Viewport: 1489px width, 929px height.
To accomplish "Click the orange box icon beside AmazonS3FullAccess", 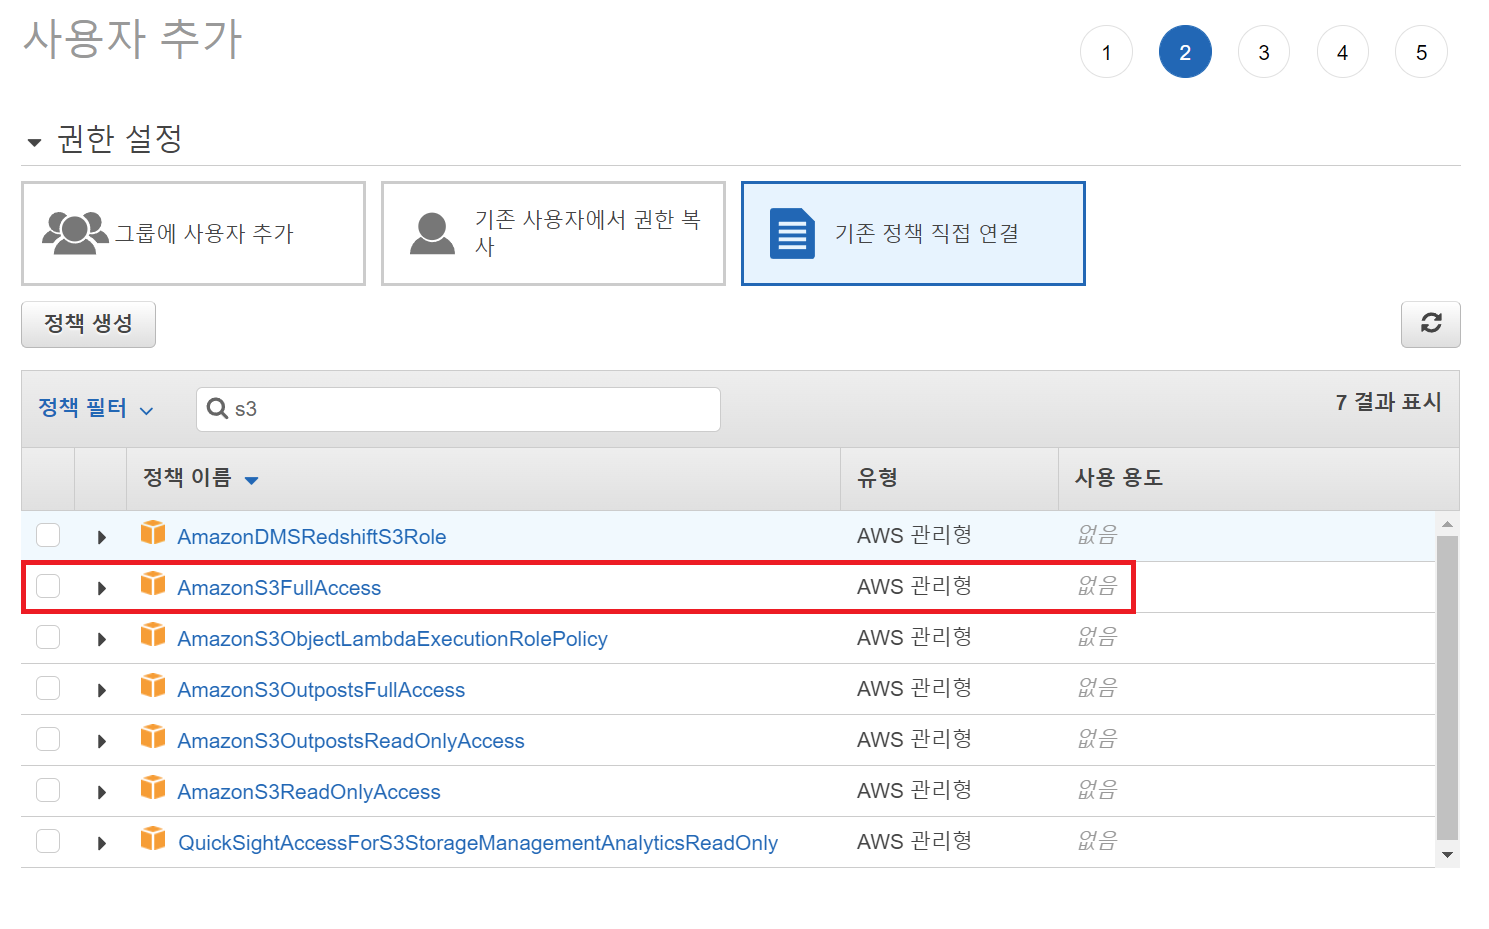I will click(153, 583).
